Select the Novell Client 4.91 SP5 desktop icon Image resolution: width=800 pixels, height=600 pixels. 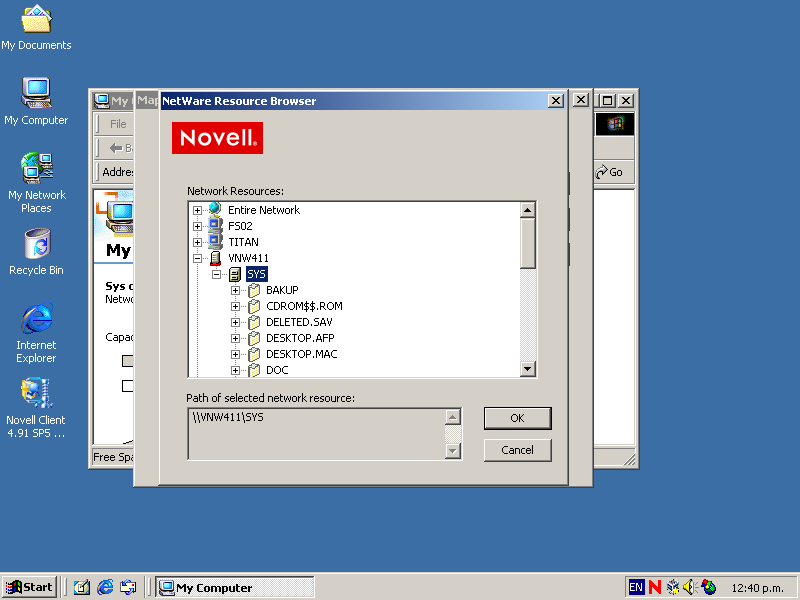click(x=36, y=408)
